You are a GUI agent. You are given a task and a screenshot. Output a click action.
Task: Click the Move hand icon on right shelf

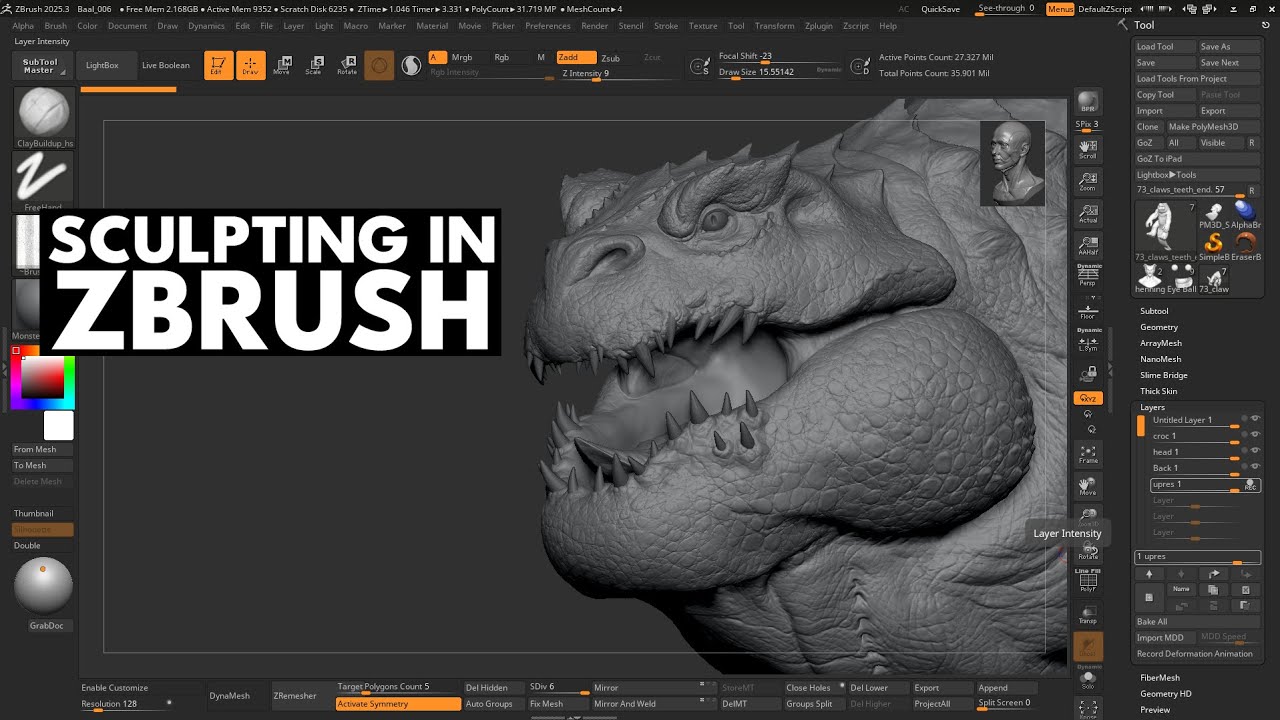1087,486
